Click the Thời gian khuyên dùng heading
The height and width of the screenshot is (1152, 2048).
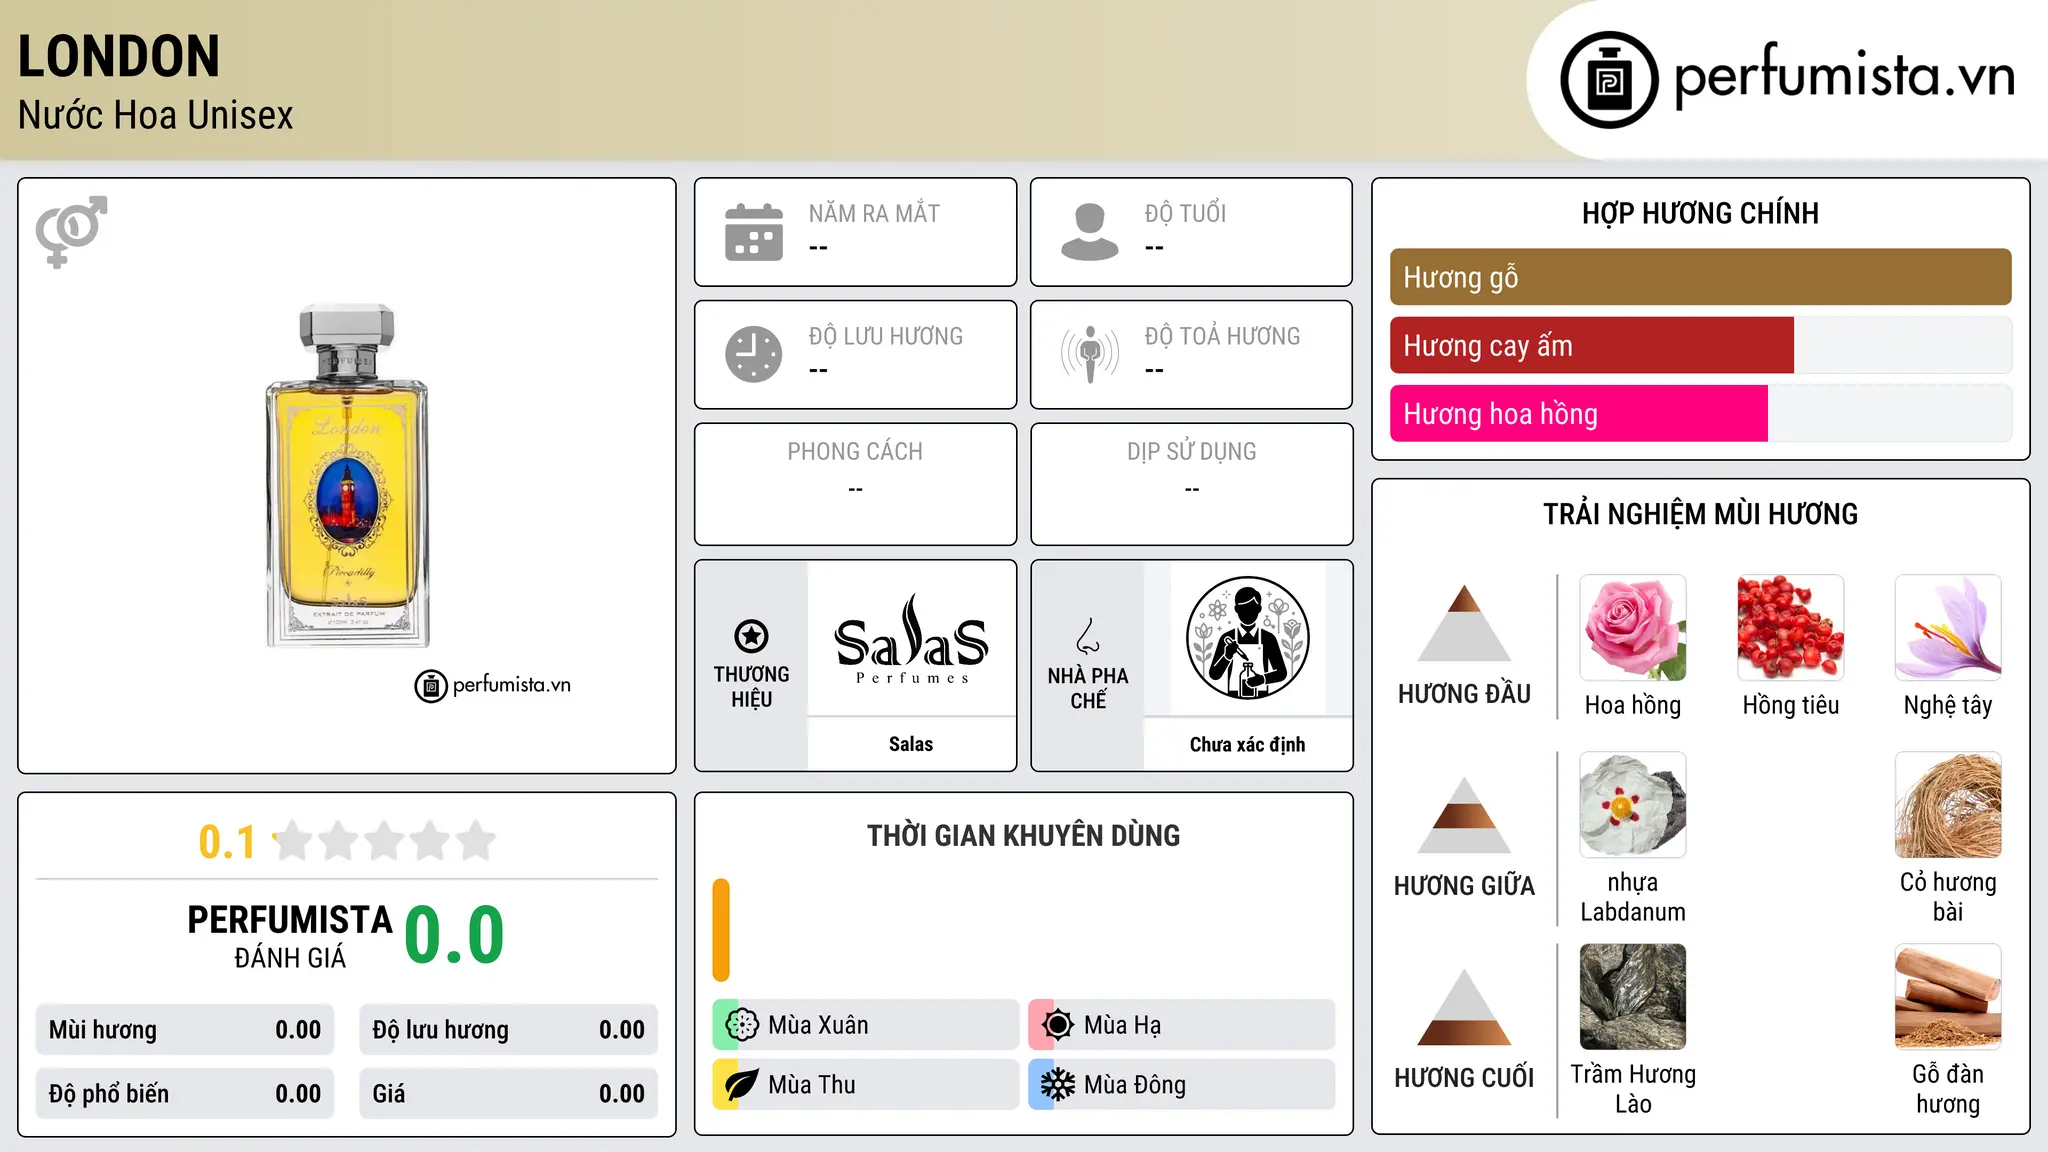[1023, 835]
